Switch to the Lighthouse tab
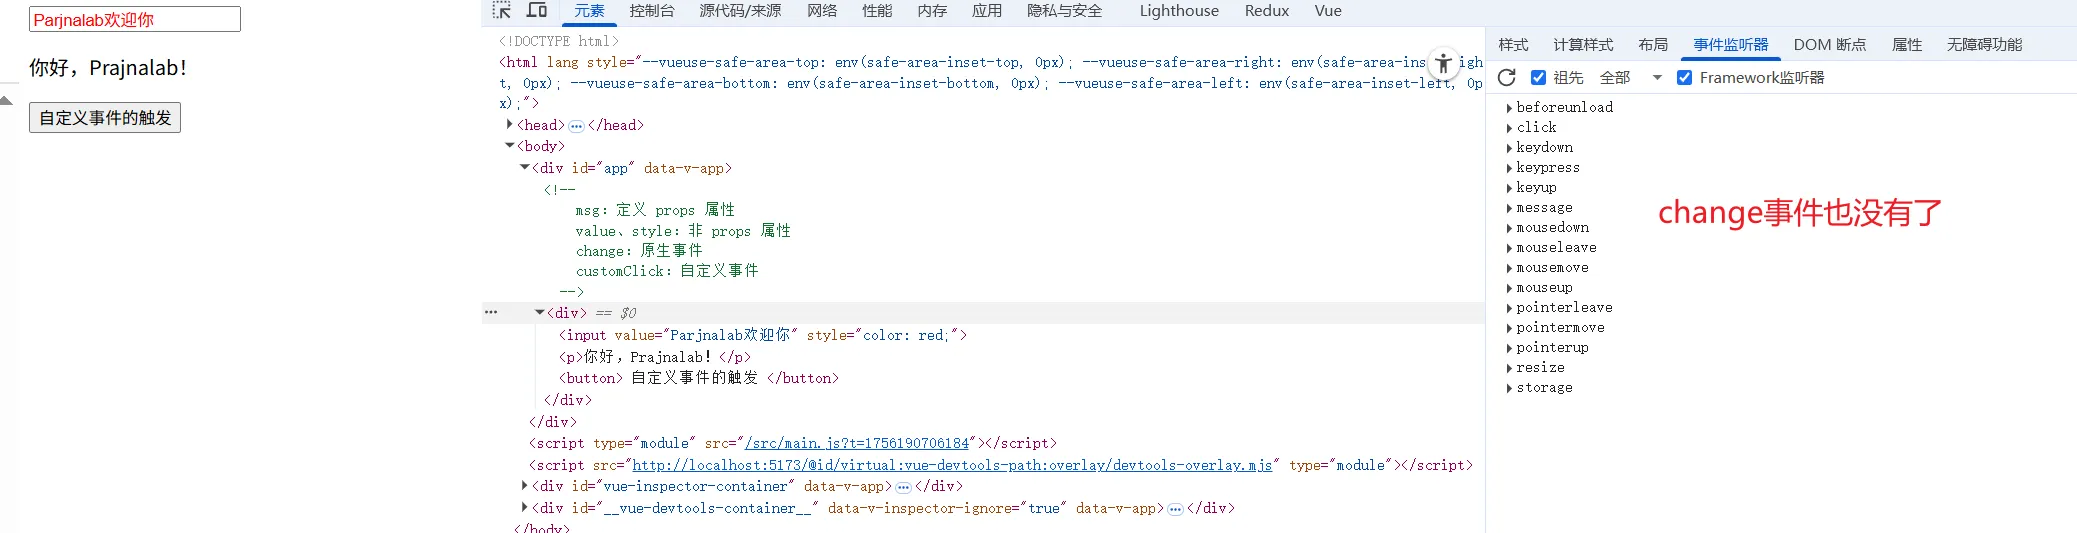Screen dimensions: 2077x533 [x=1178, y=11]
